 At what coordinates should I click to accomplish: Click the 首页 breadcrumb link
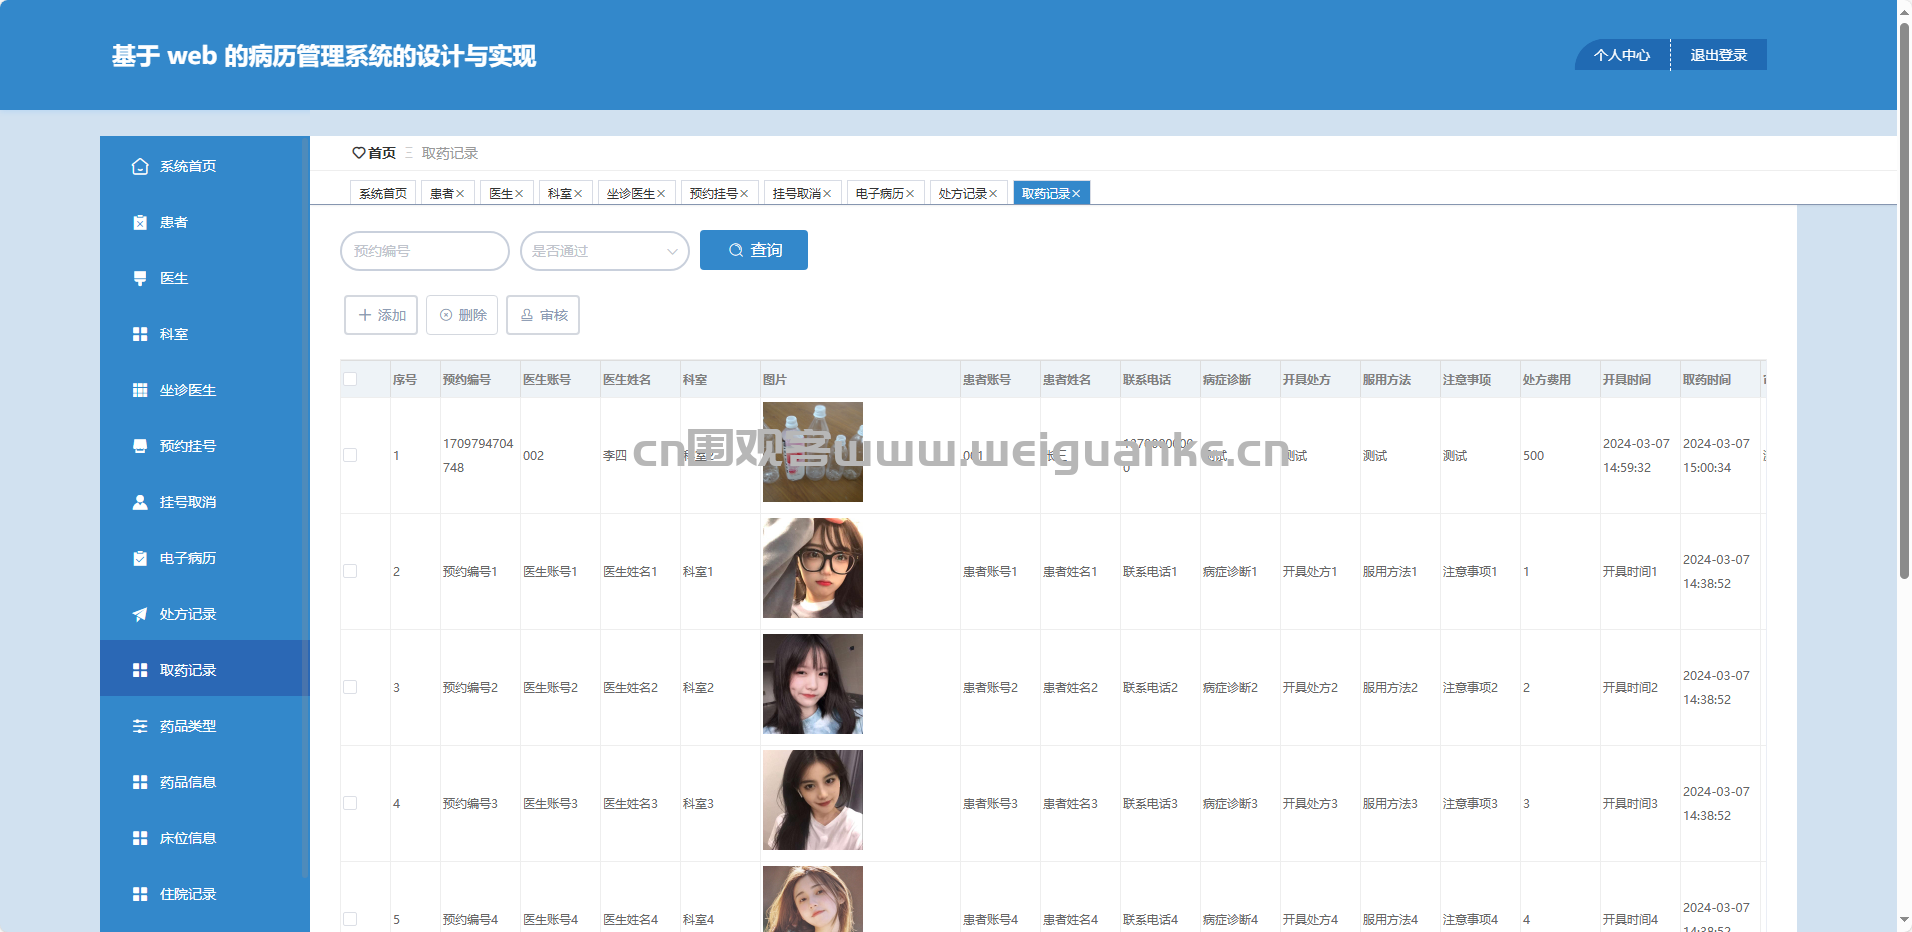tap(382, 153)
